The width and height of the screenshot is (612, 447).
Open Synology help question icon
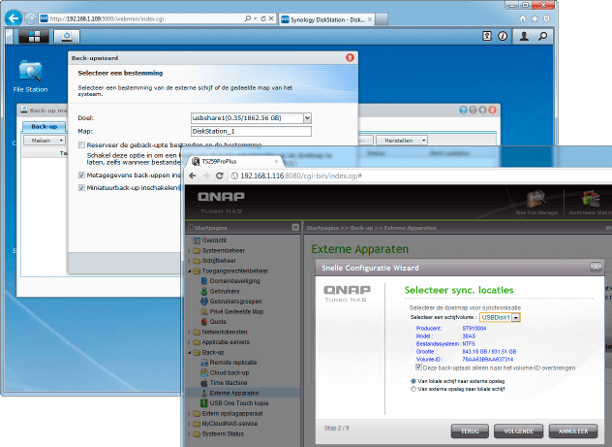(487, 36)
